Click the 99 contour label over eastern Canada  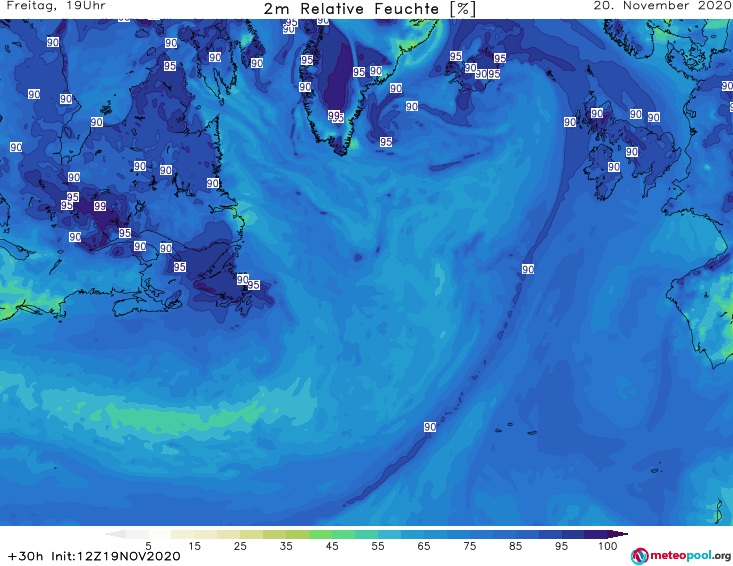pyautogui.click(x=100, y=206)
